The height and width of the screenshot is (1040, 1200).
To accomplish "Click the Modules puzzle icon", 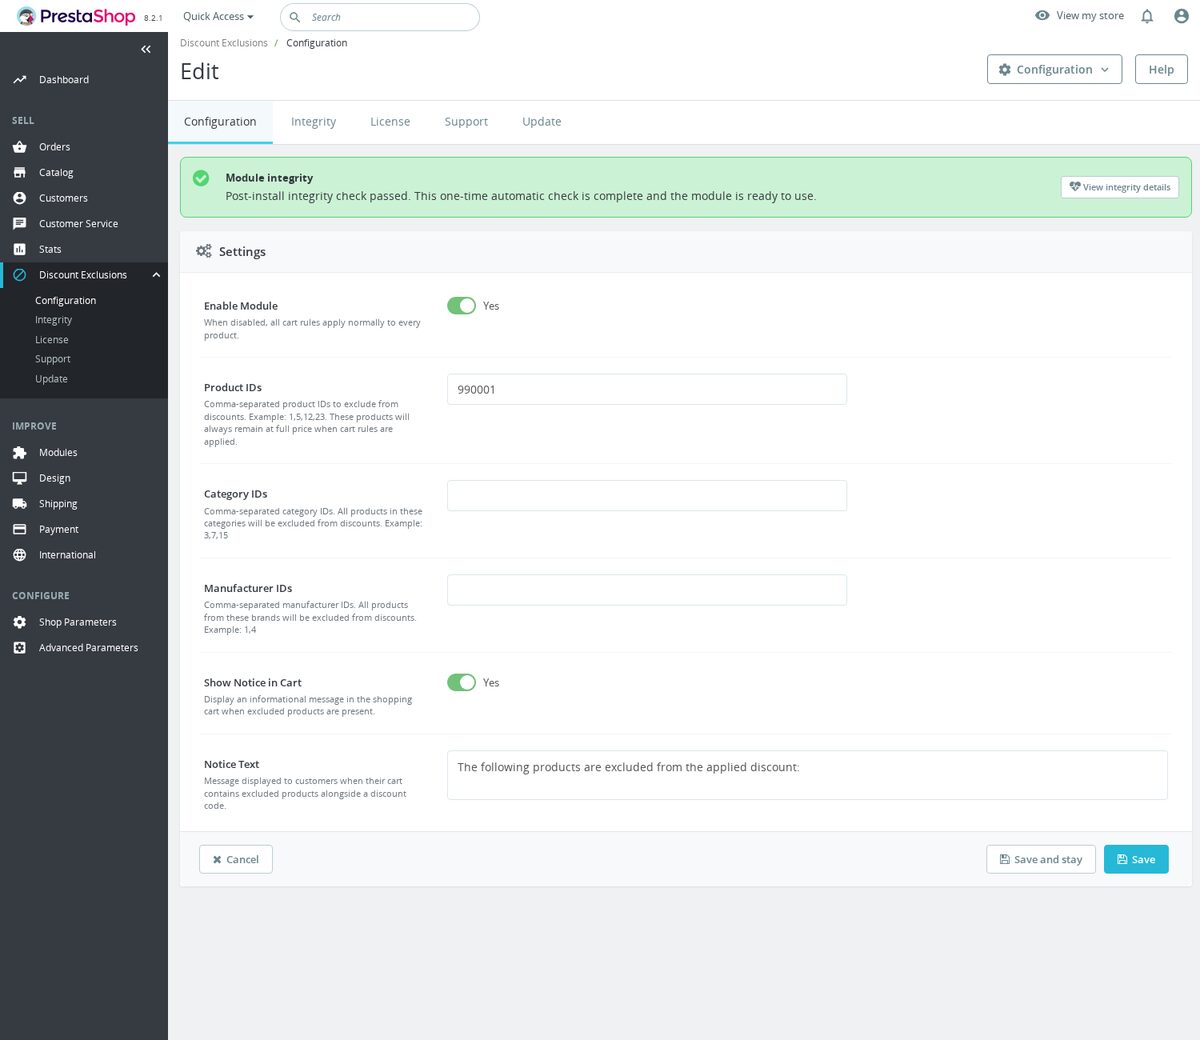I will (x=19, y=453).
